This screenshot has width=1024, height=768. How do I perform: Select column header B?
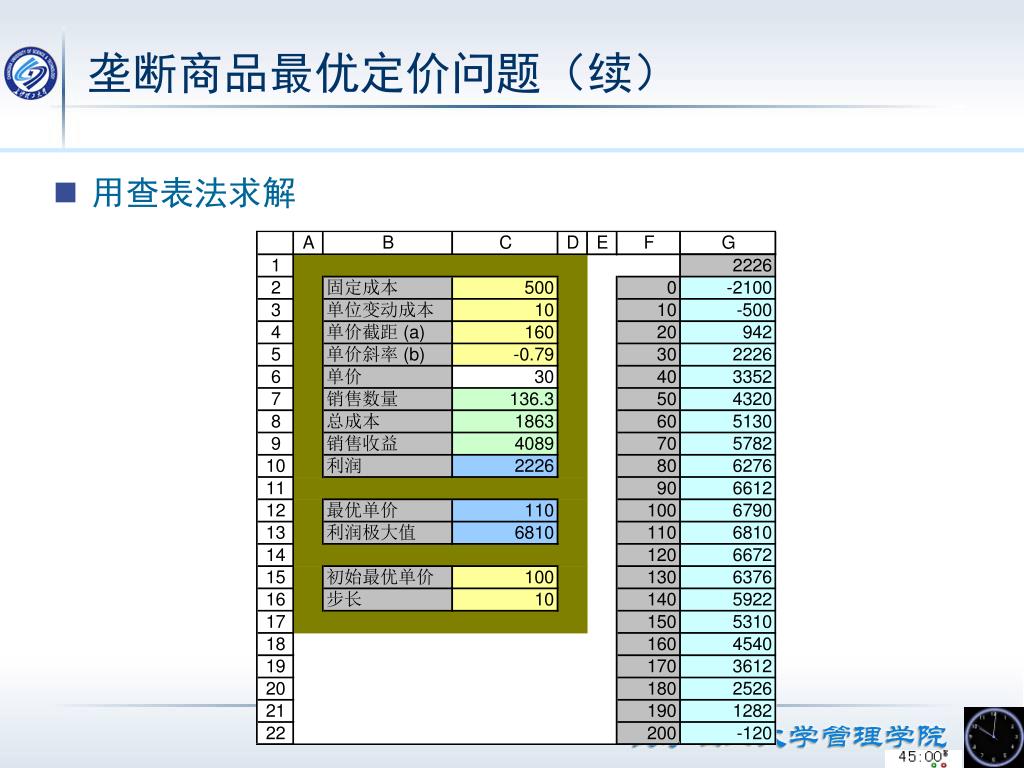point(388,243)
